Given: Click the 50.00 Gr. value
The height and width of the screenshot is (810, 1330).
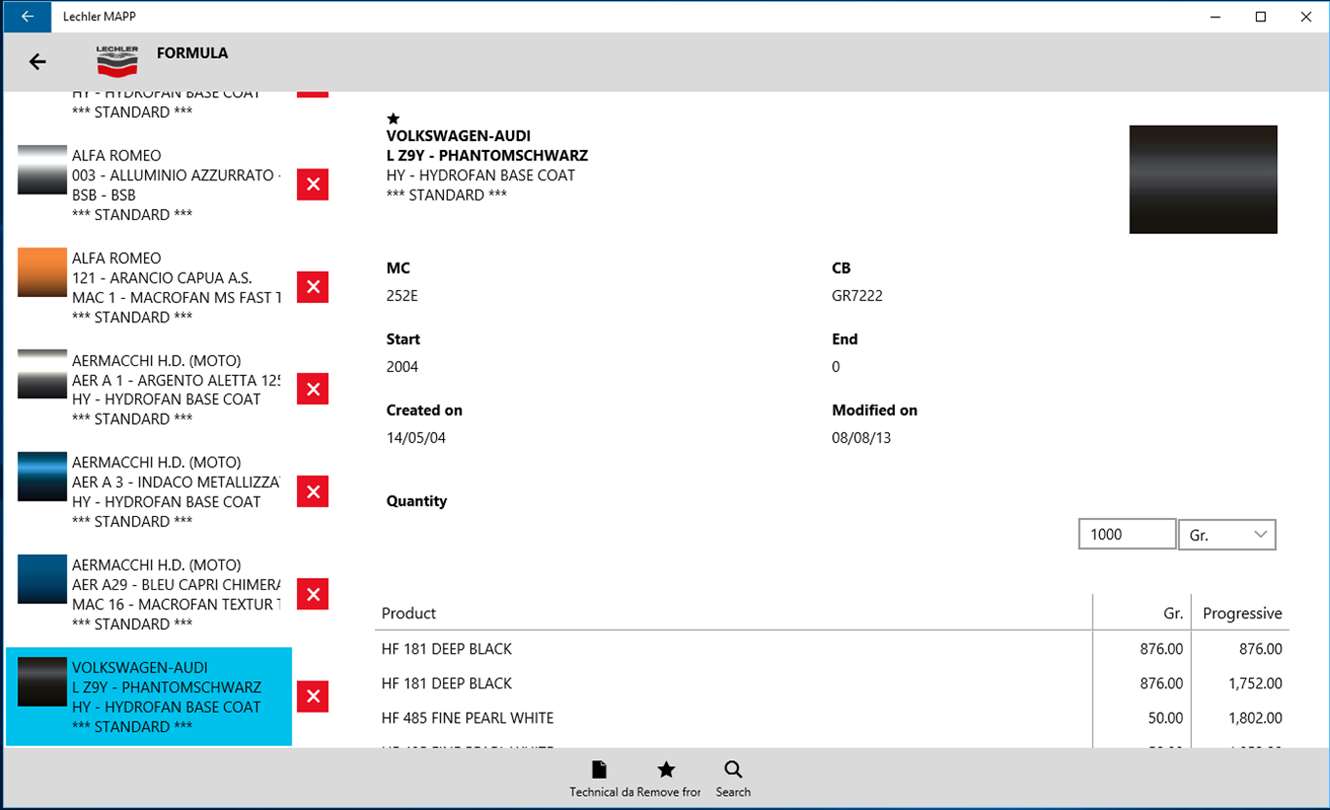Looking at the screenshot, I should pyautogui.click(x=1164, y=718).
